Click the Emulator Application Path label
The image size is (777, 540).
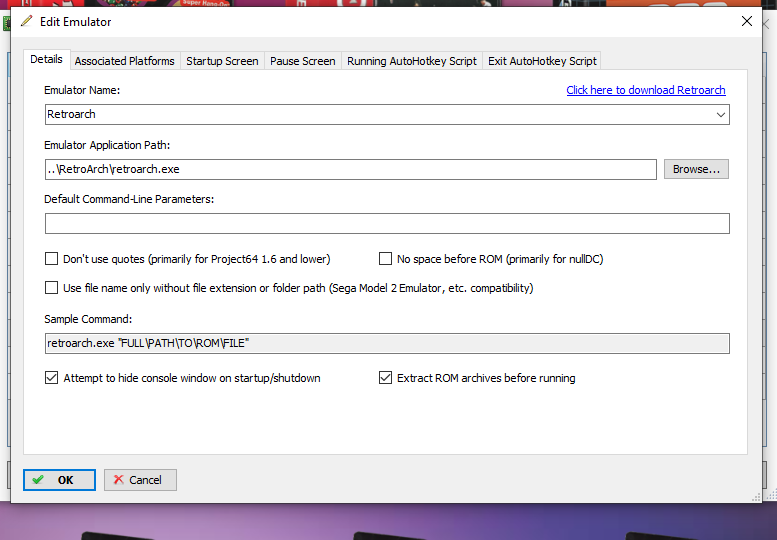(107, 145)
